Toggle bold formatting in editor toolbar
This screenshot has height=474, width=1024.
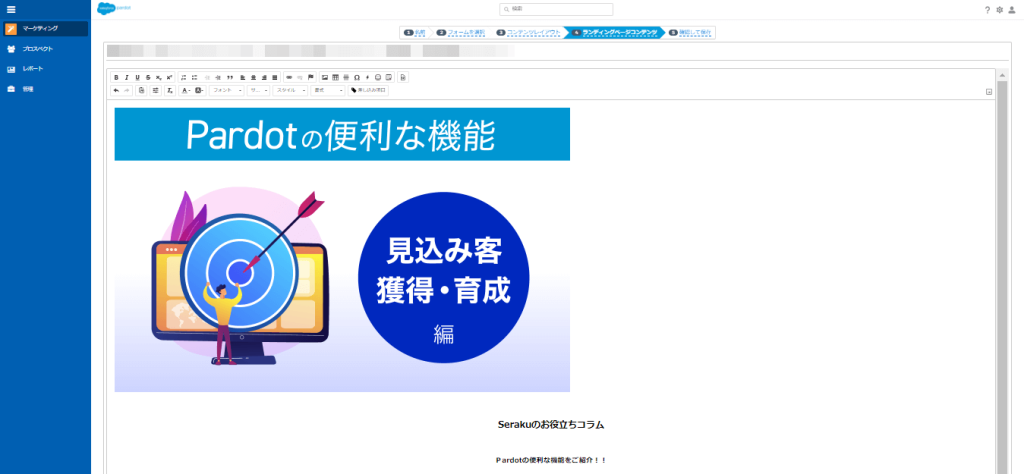coord(116,78)
